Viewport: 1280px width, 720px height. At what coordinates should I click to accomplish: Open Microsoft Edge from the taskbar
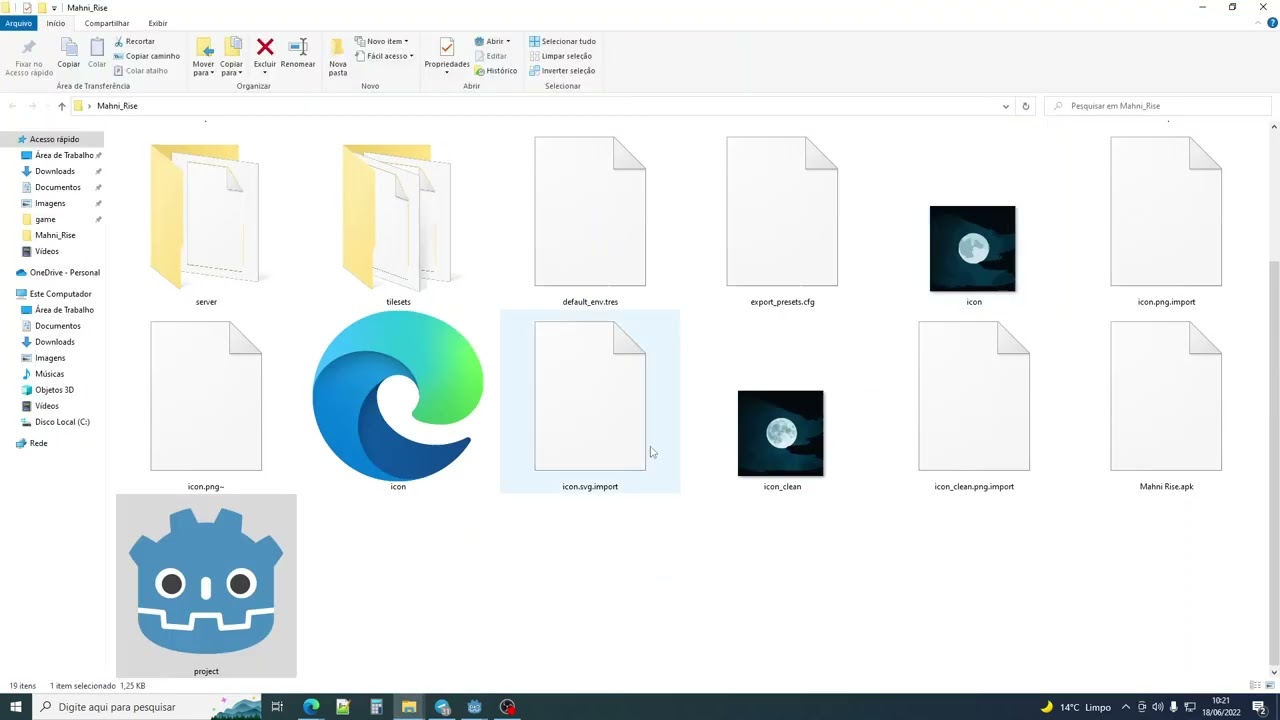[x=311, y=707]
